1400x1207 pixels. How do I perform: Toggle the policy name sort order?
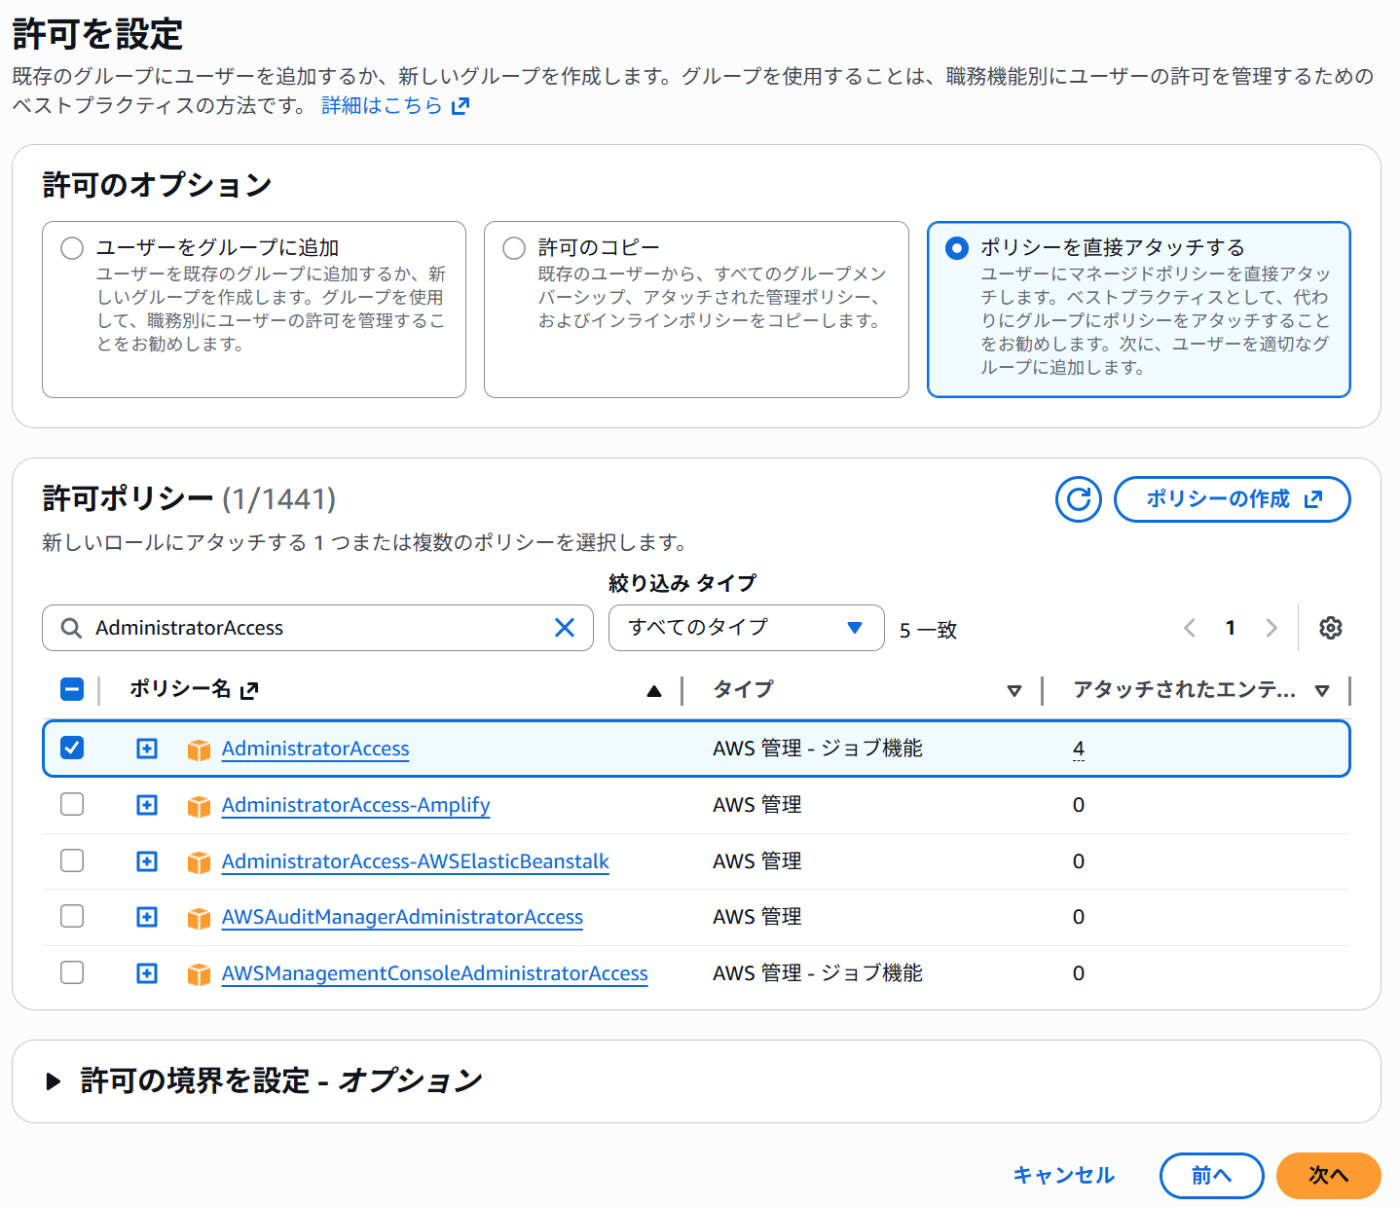pyautogui.click(x=654, y=689)
